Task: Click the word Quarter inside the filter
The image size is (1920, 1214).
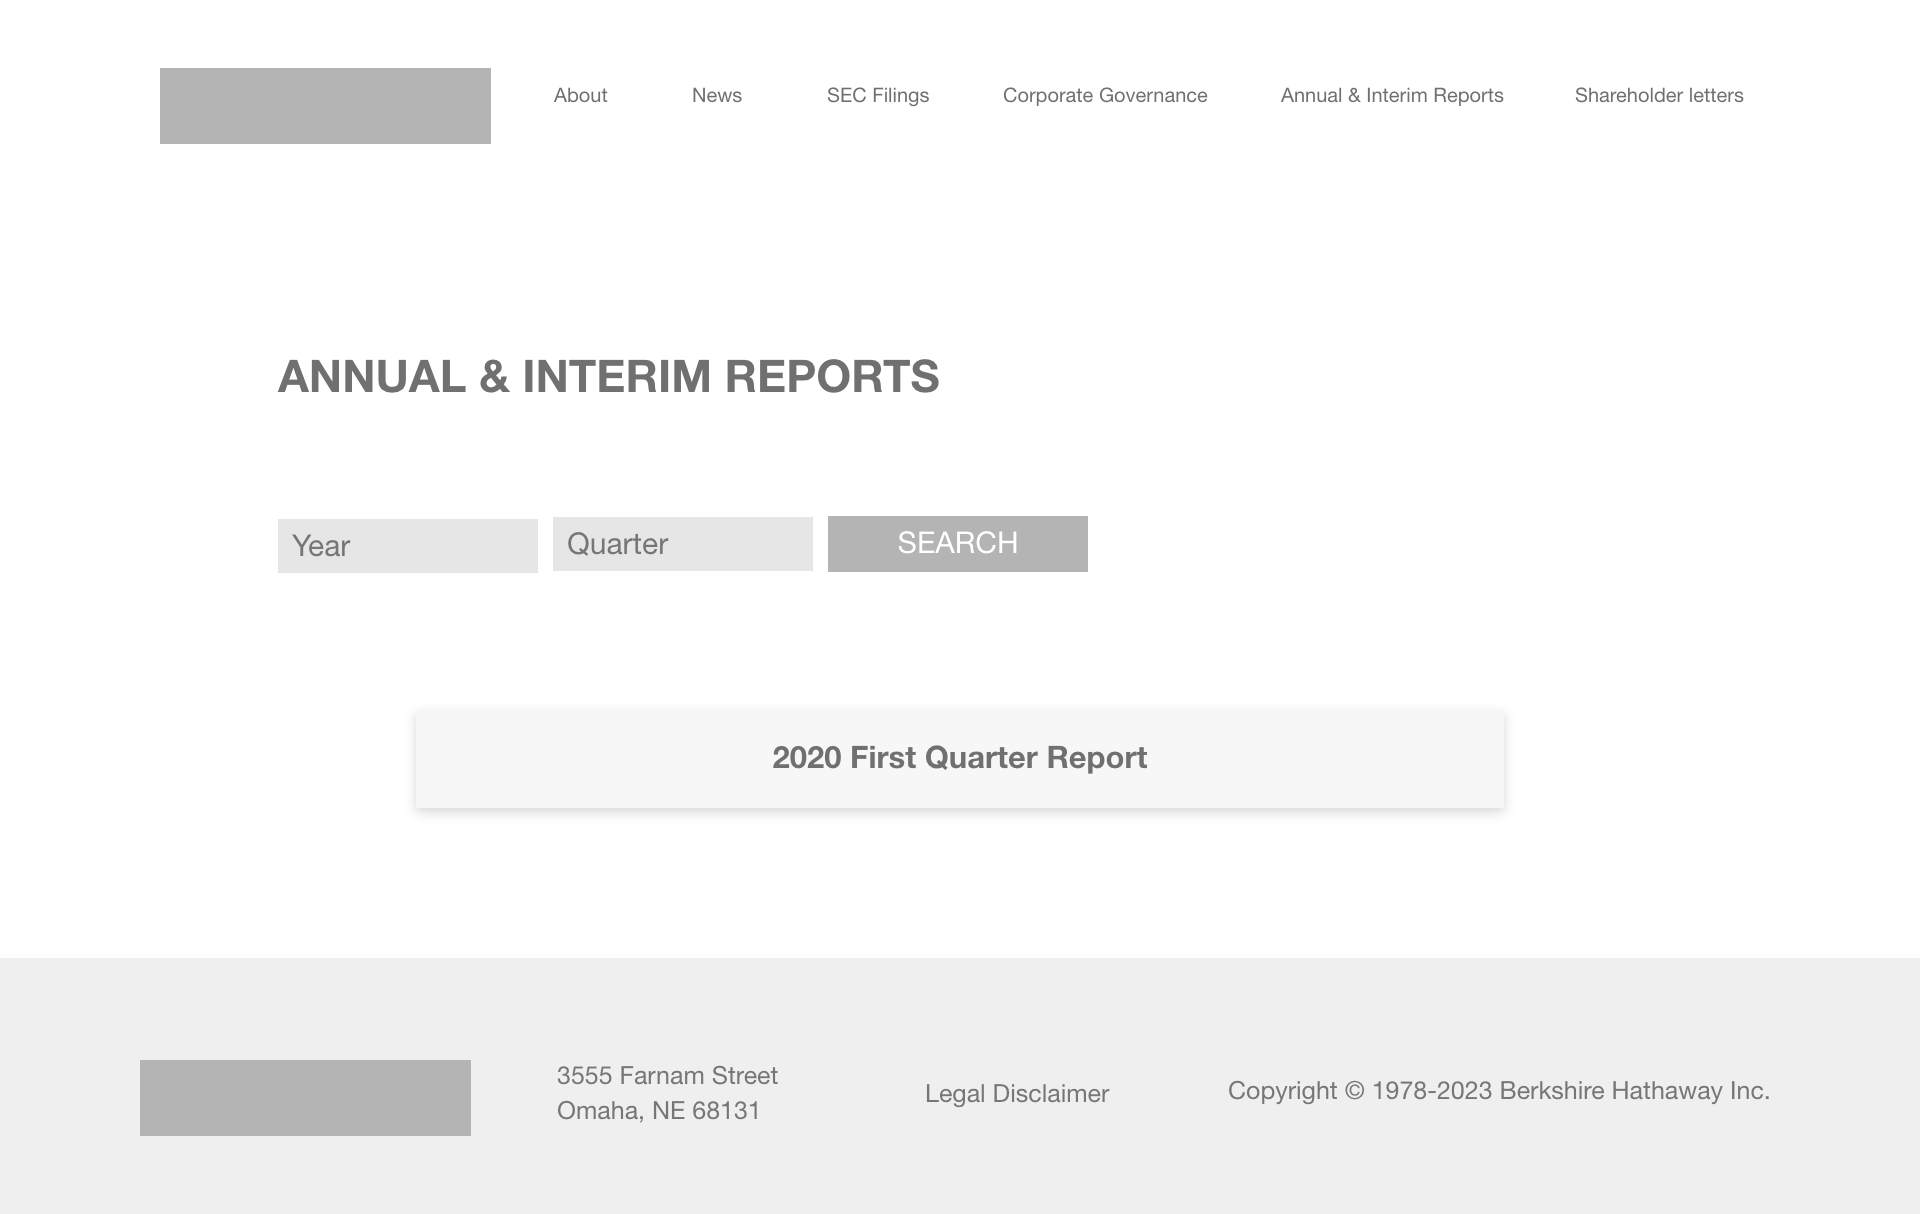Action: click(x=617, y=544)
